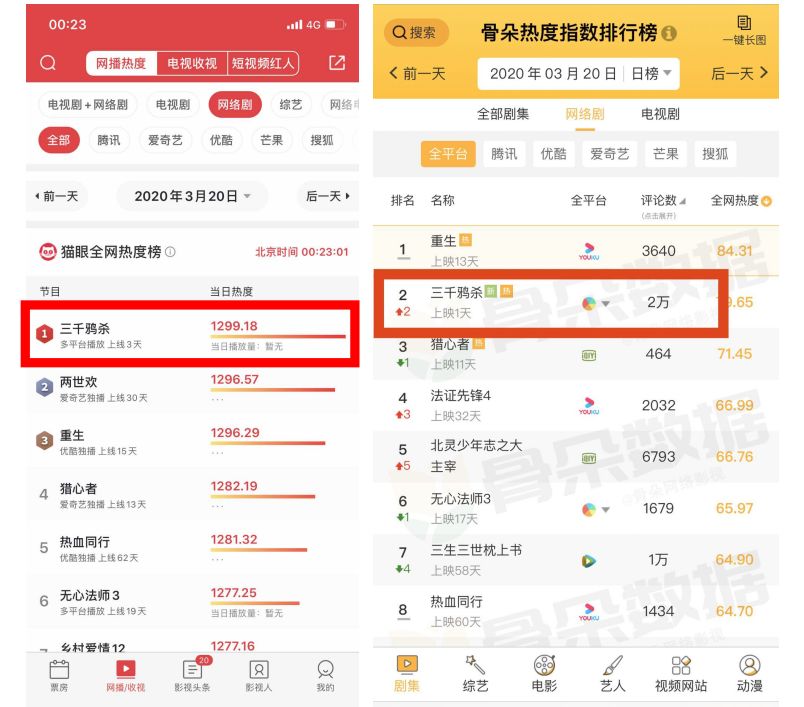The image size is (804, 707).
Task: Tap the 搜索 search field in Guduo
Action: [x=416, y=33]
